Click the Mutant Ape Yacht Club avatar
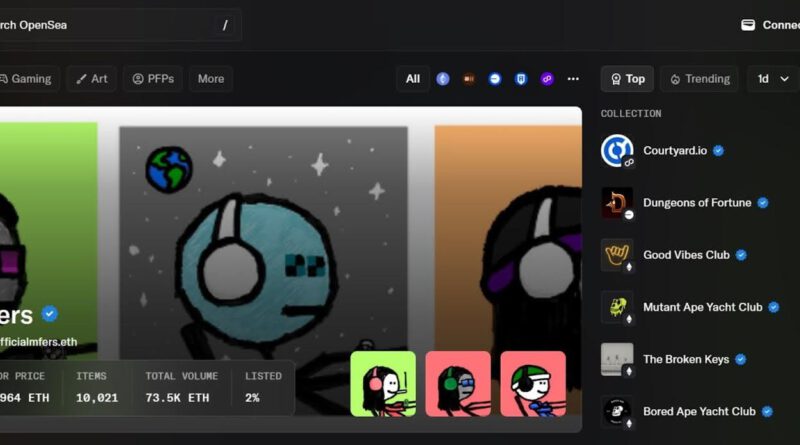 tap(617, 307)
